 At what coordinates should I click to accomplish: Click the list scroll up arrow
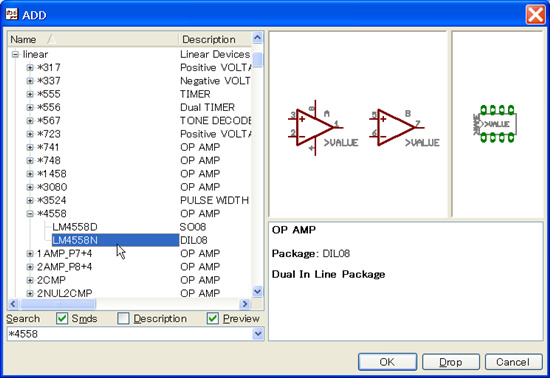(257, 38)
